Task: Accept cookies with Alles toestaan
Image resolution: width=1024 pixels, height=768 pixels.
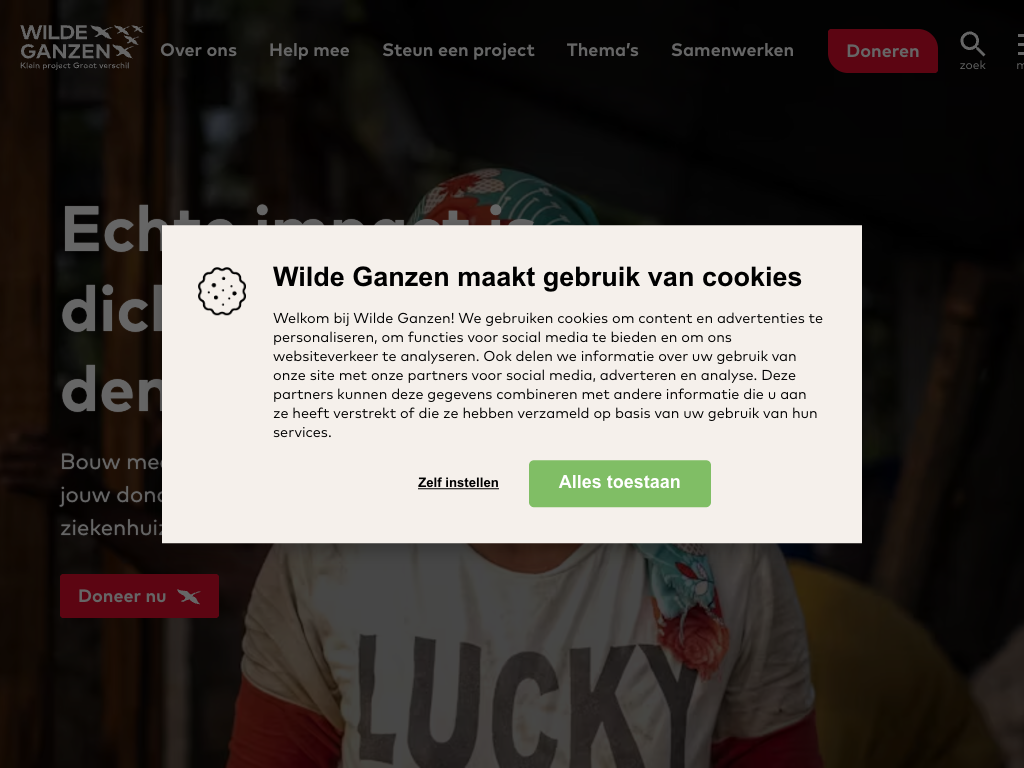Action: pyautogui.click(x=620, y=483)
